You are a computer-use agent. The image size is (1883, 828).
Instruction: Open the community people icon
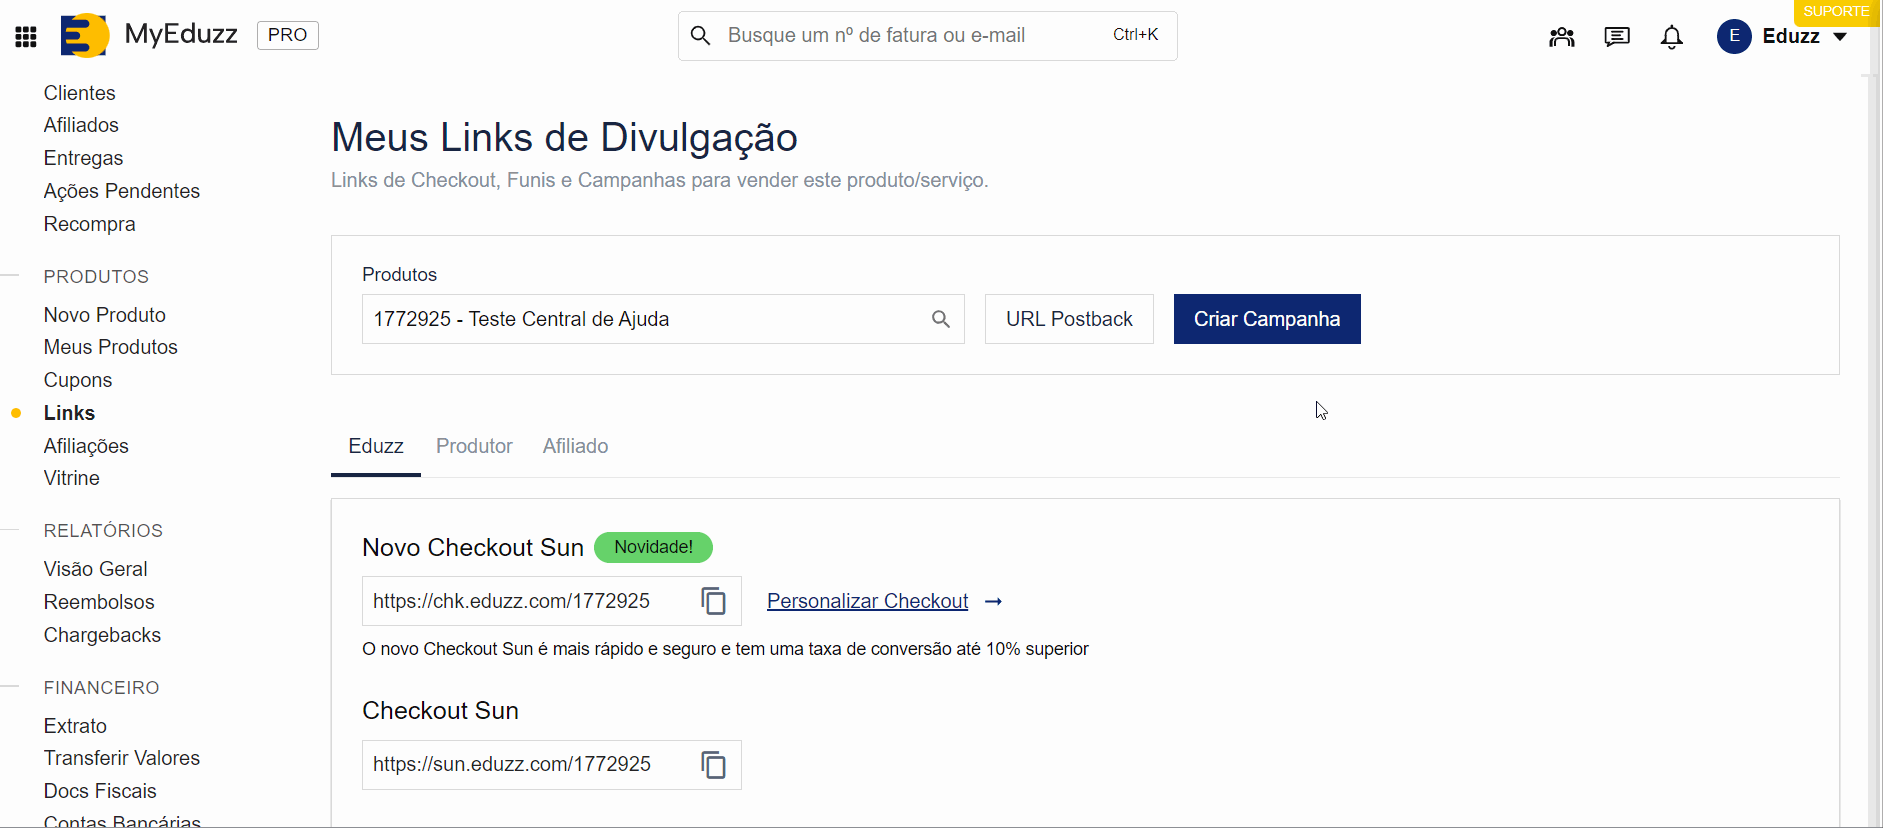pos(1561,37)
